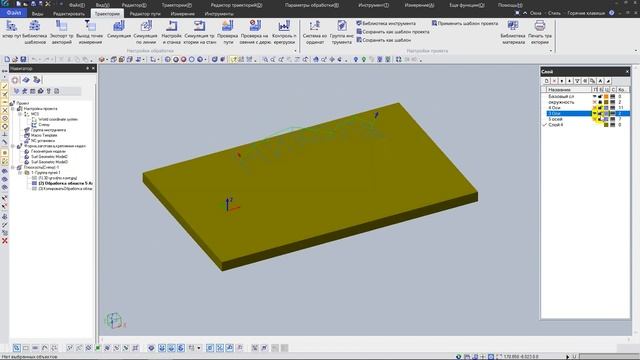The image size is (640, 360).
Task: Change color swatch of Слой 4 layer
Action: tap(607, 125)
